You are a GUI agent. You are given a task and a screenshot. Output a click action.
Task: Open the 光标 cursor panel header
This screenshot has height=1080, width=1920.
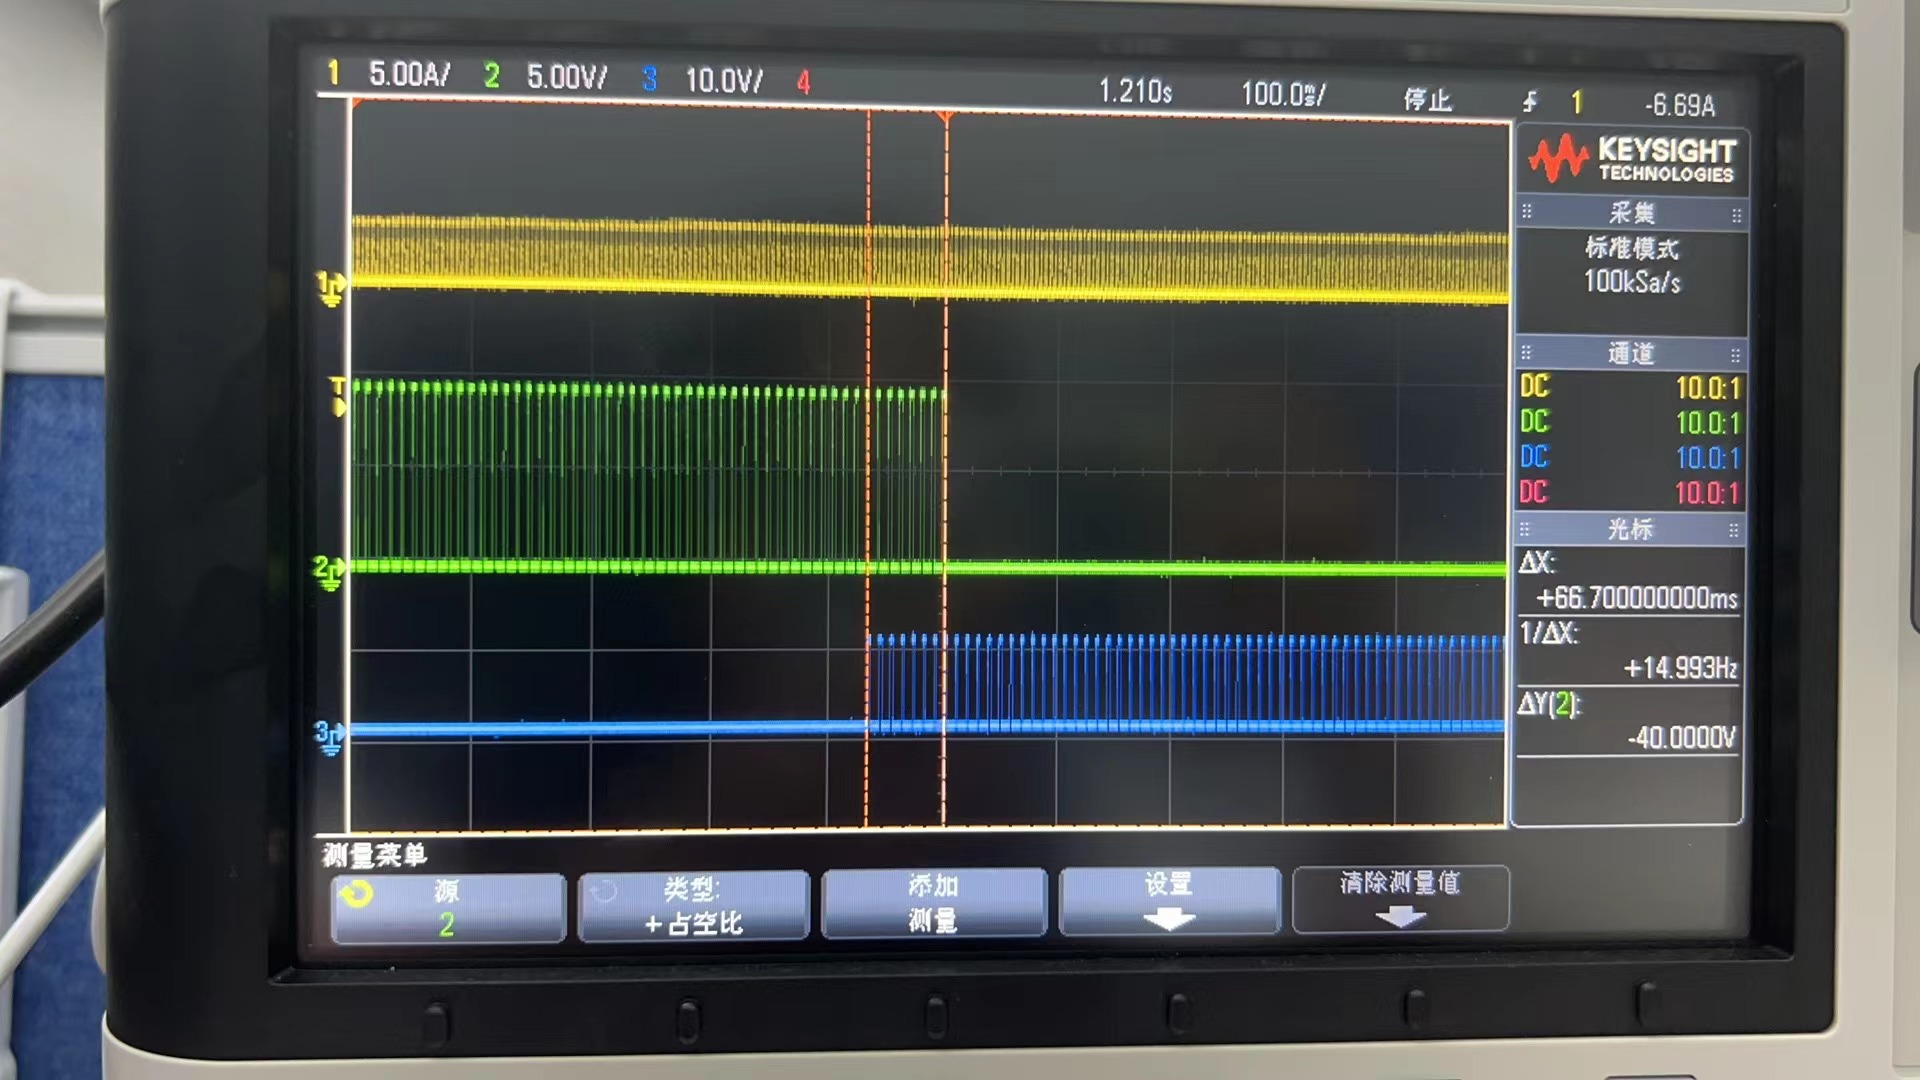coord(1631,529)
